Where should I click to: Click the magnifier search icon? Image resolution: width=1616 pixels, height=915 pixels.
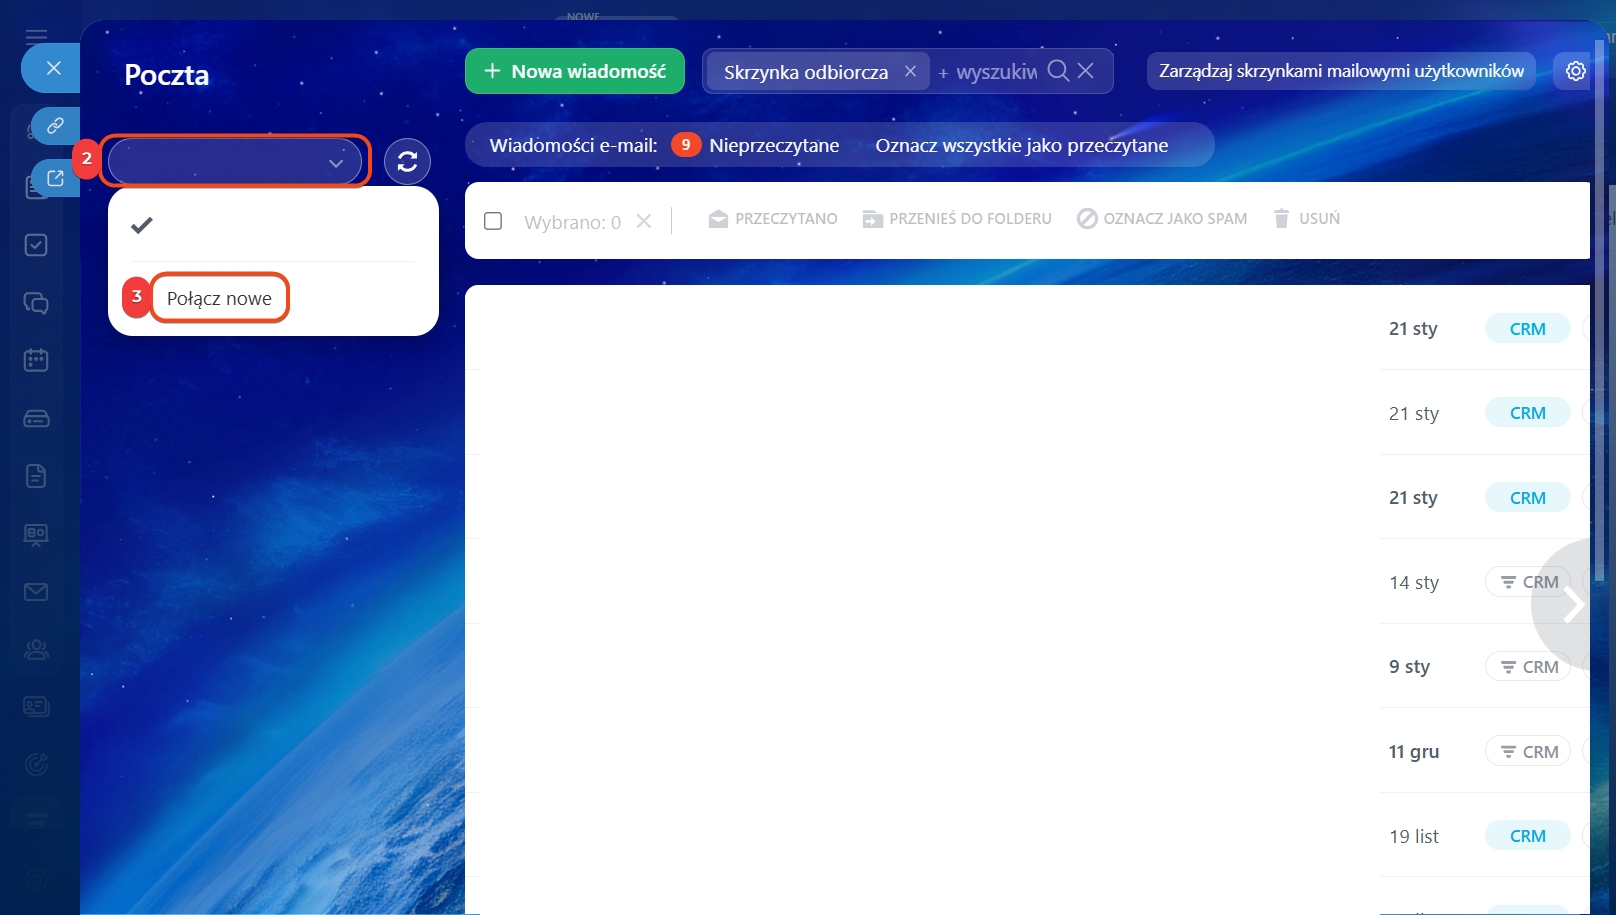pyautogui.click(x=1058, y=71)
